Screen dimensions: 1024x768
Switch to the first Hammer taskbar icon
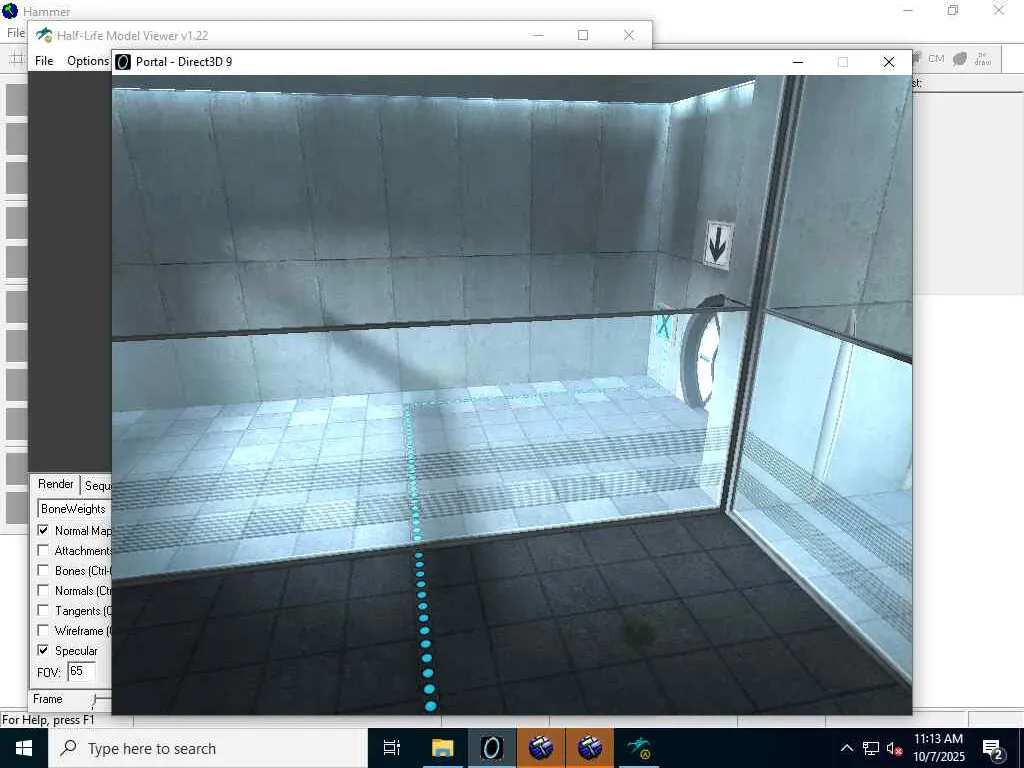(541, 748)
